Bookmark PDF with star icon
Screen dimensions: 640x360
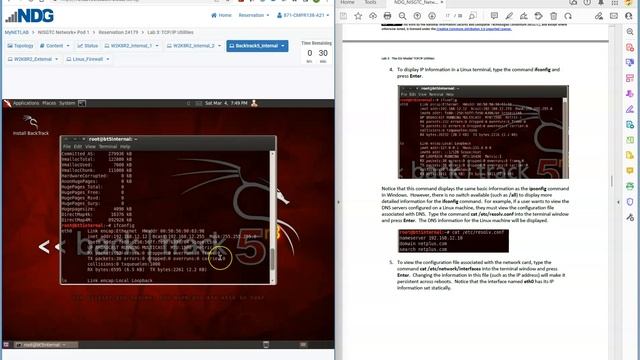(x=358, y=16)
